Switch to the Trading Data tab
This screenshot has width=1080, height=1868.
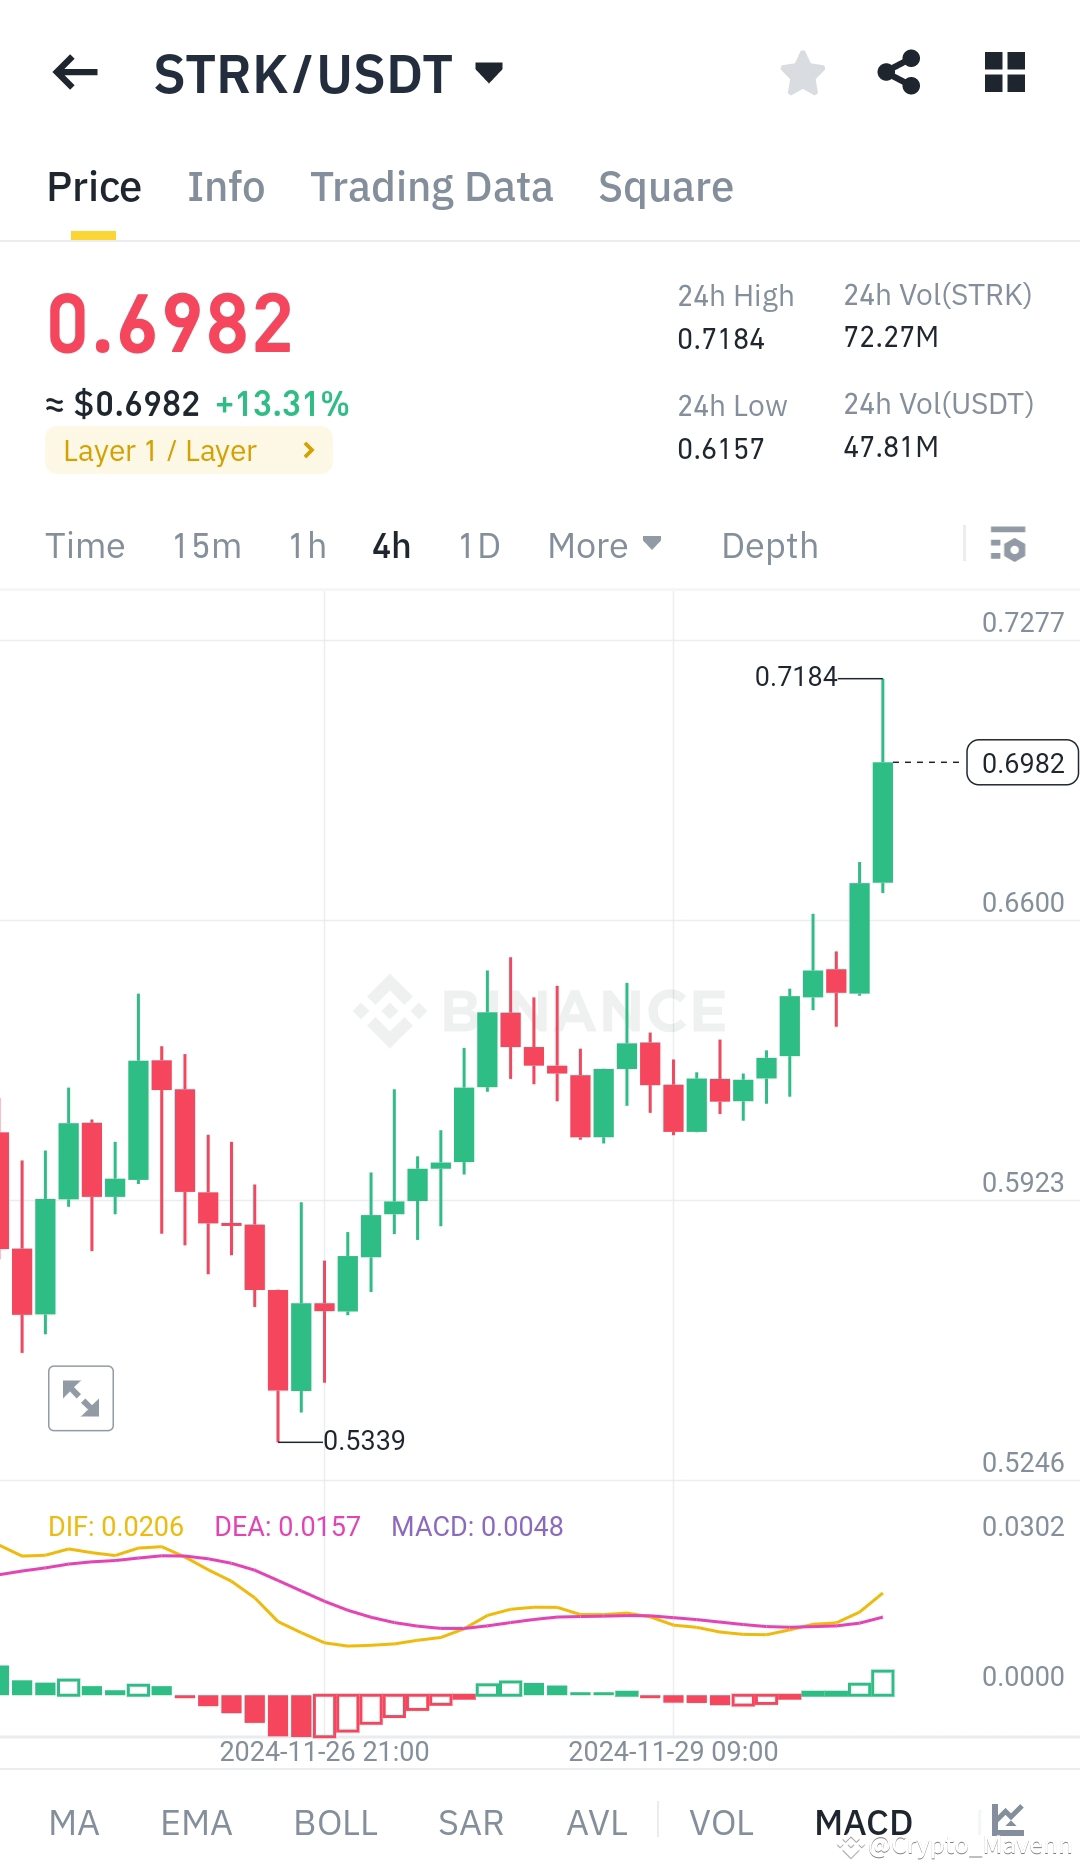tap(432, 186)
